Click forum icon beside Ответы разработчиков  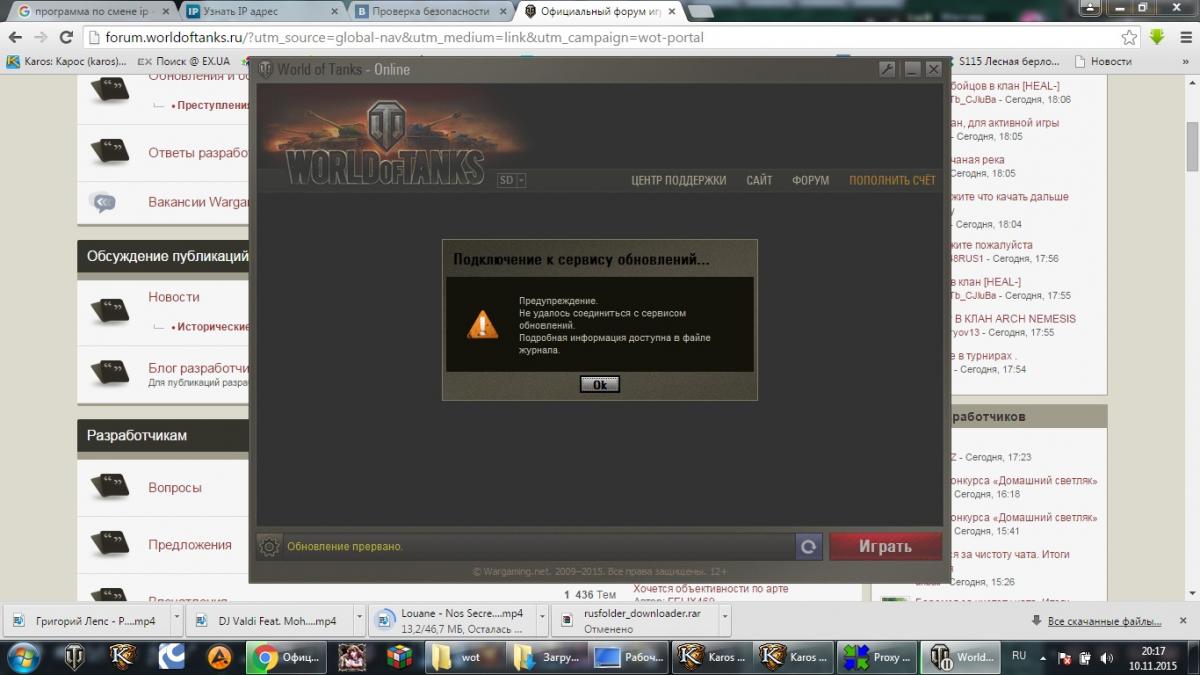point(109,152)
